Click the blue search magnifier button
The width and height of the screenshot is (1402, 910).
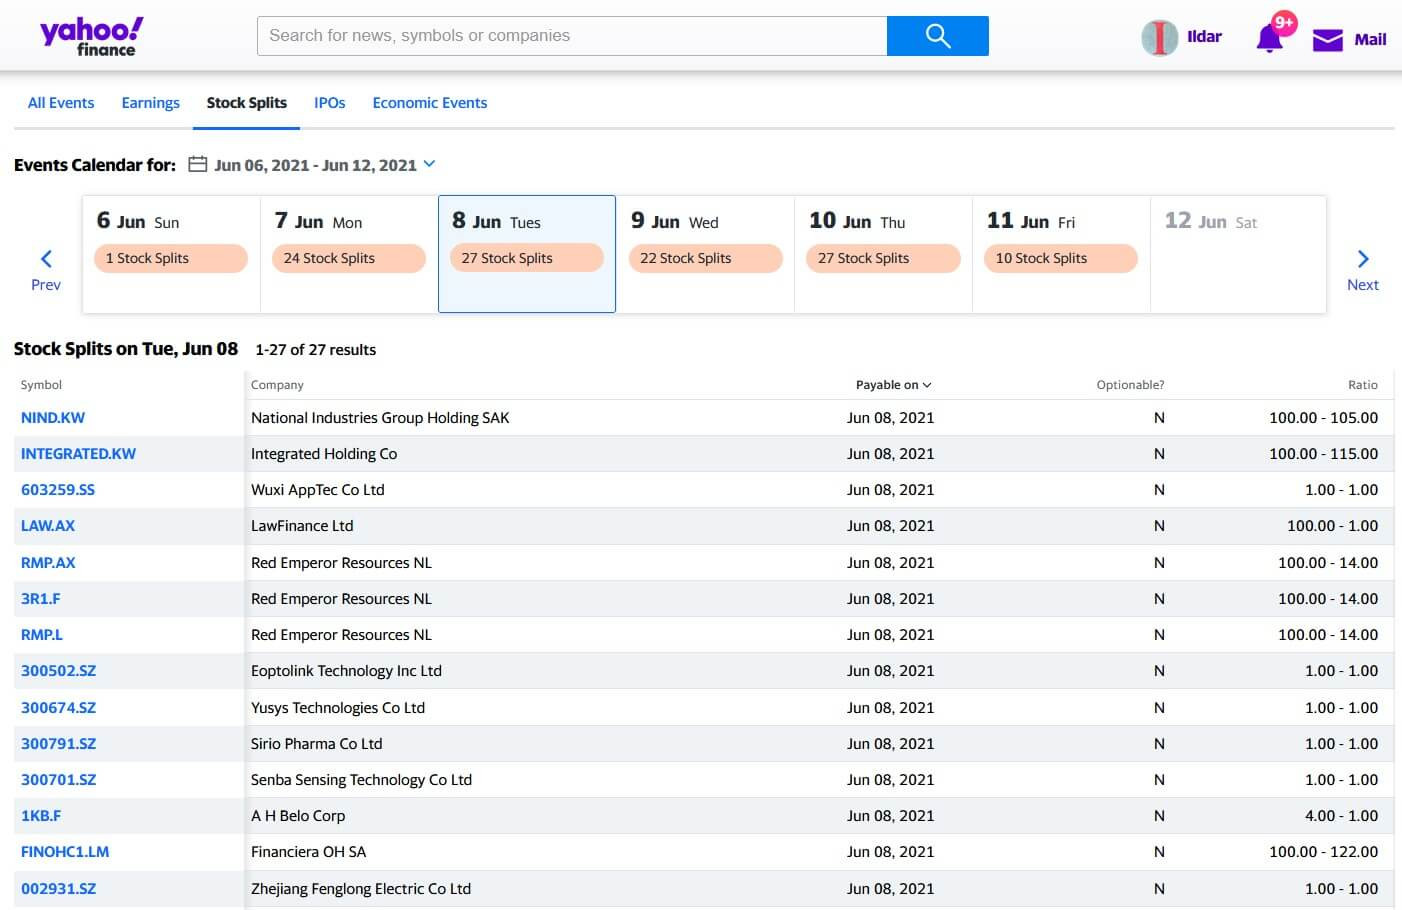coord(937,36)
